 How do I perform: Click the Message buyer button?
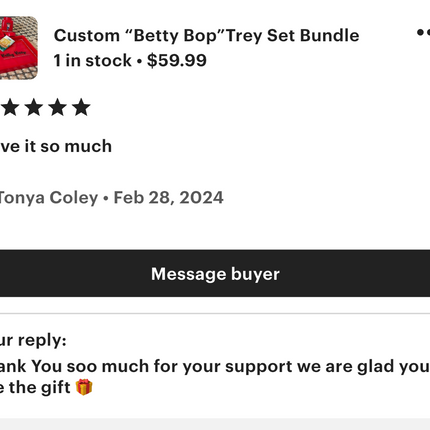pyautogui.click(x=215, y=273)
